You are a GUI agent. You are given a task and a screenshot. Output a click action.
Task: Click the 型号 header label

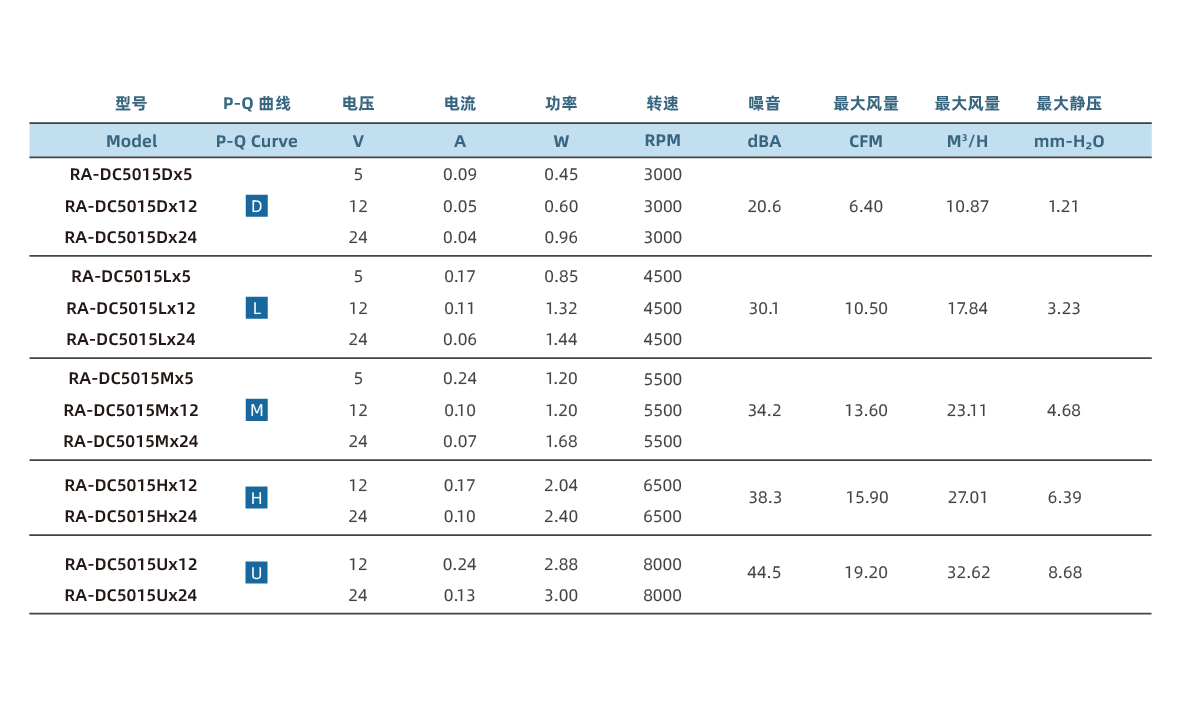131,103
